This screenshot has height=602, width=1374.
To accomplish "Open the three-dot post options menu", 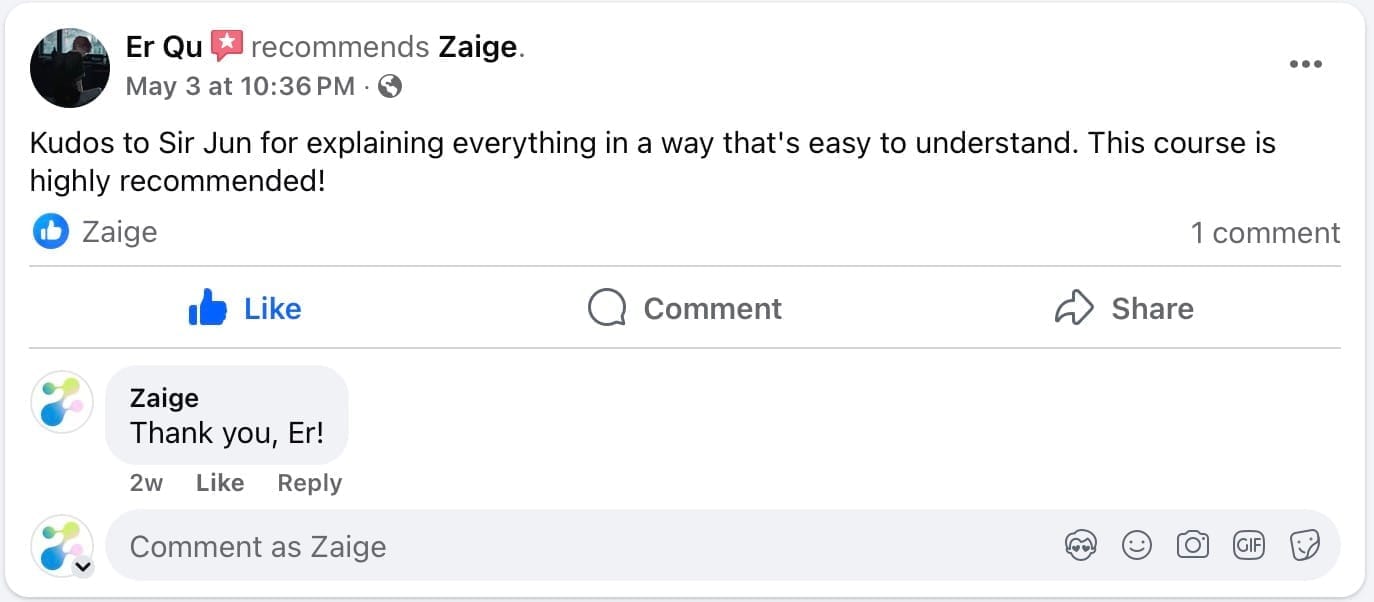I will [1305, 65].
